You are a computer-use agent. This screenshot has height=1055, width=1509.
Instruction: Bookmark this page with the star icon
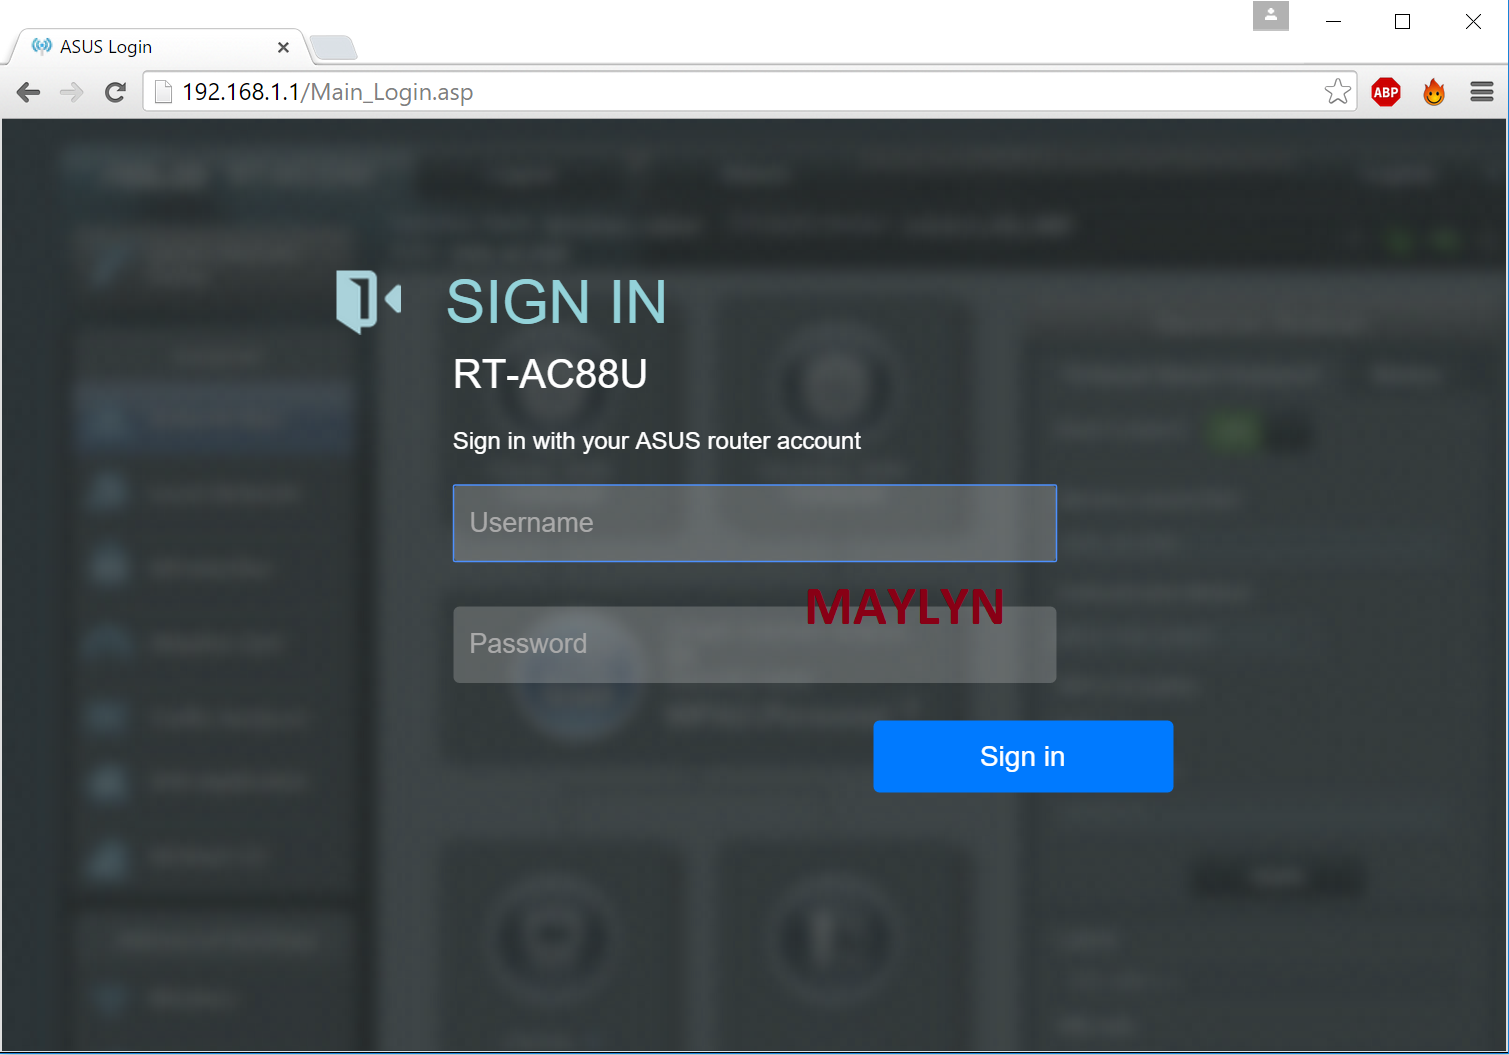[x=1337, y=92]
